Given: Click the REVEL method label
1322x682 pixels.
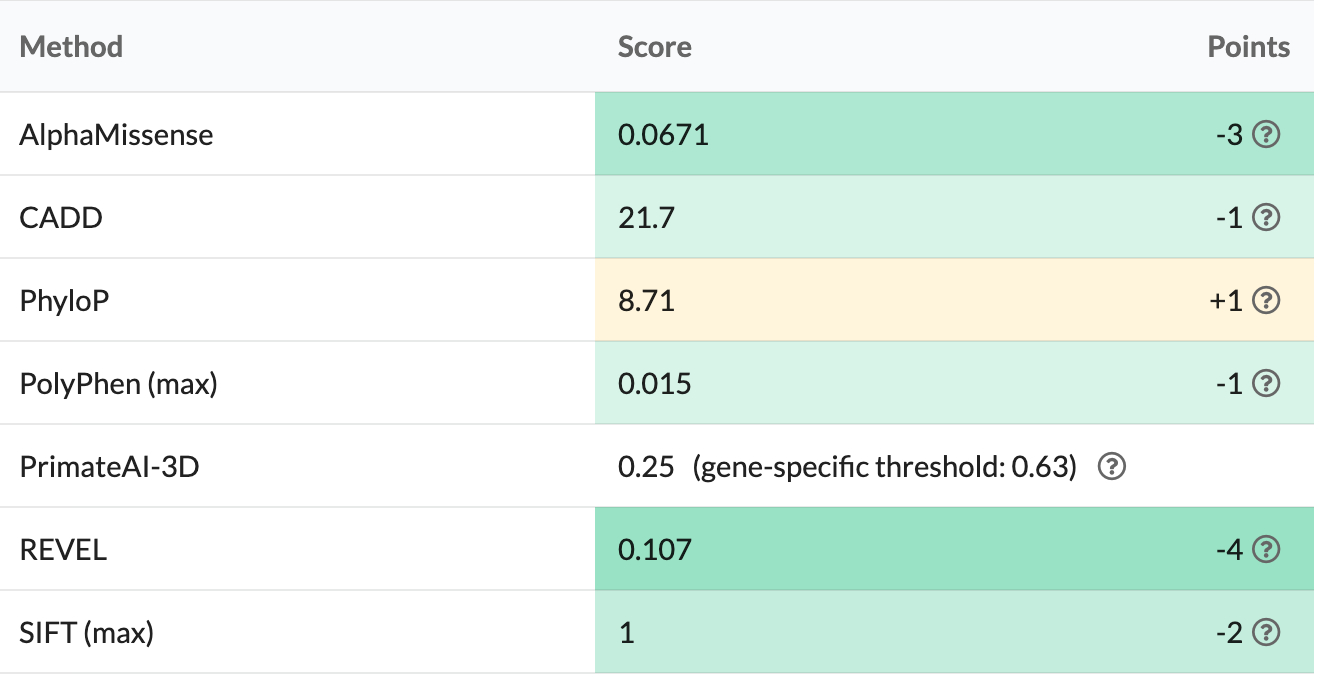Looking at the screenshot, I should click(63, 550).
